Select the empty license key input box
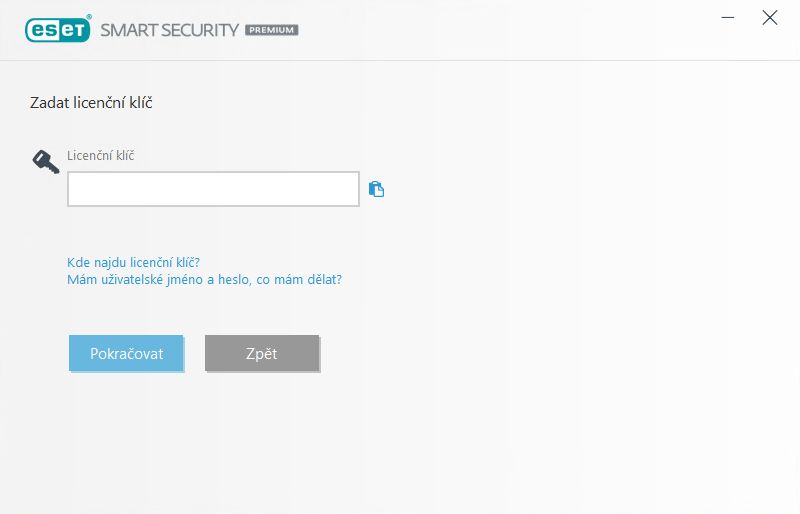800x514 pixels. pos(213,189)
